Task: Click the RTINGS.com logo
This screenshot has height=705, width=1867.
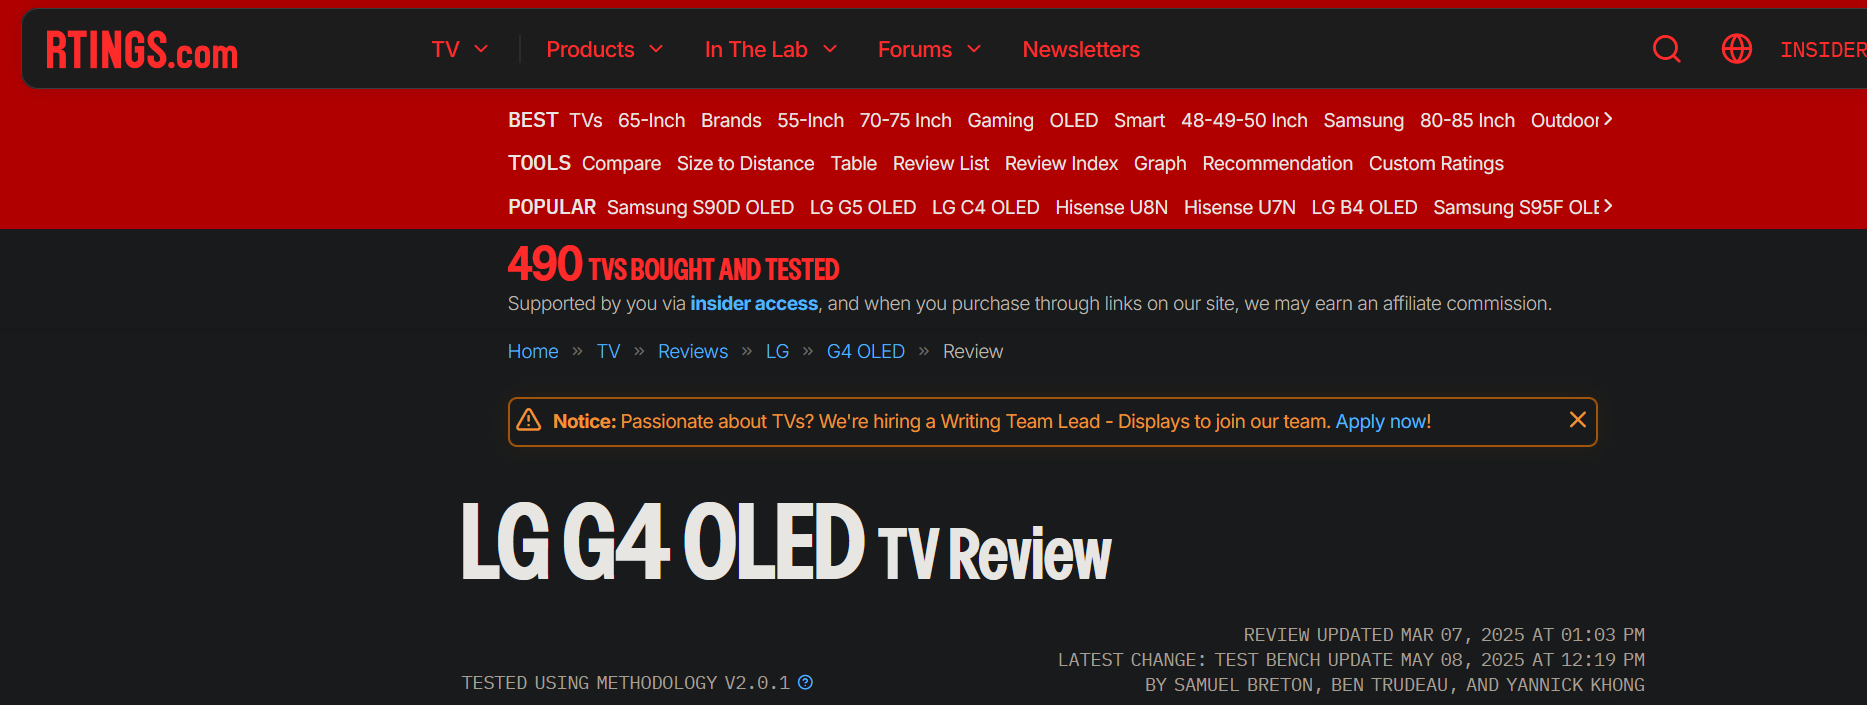Action: [142, 50]
